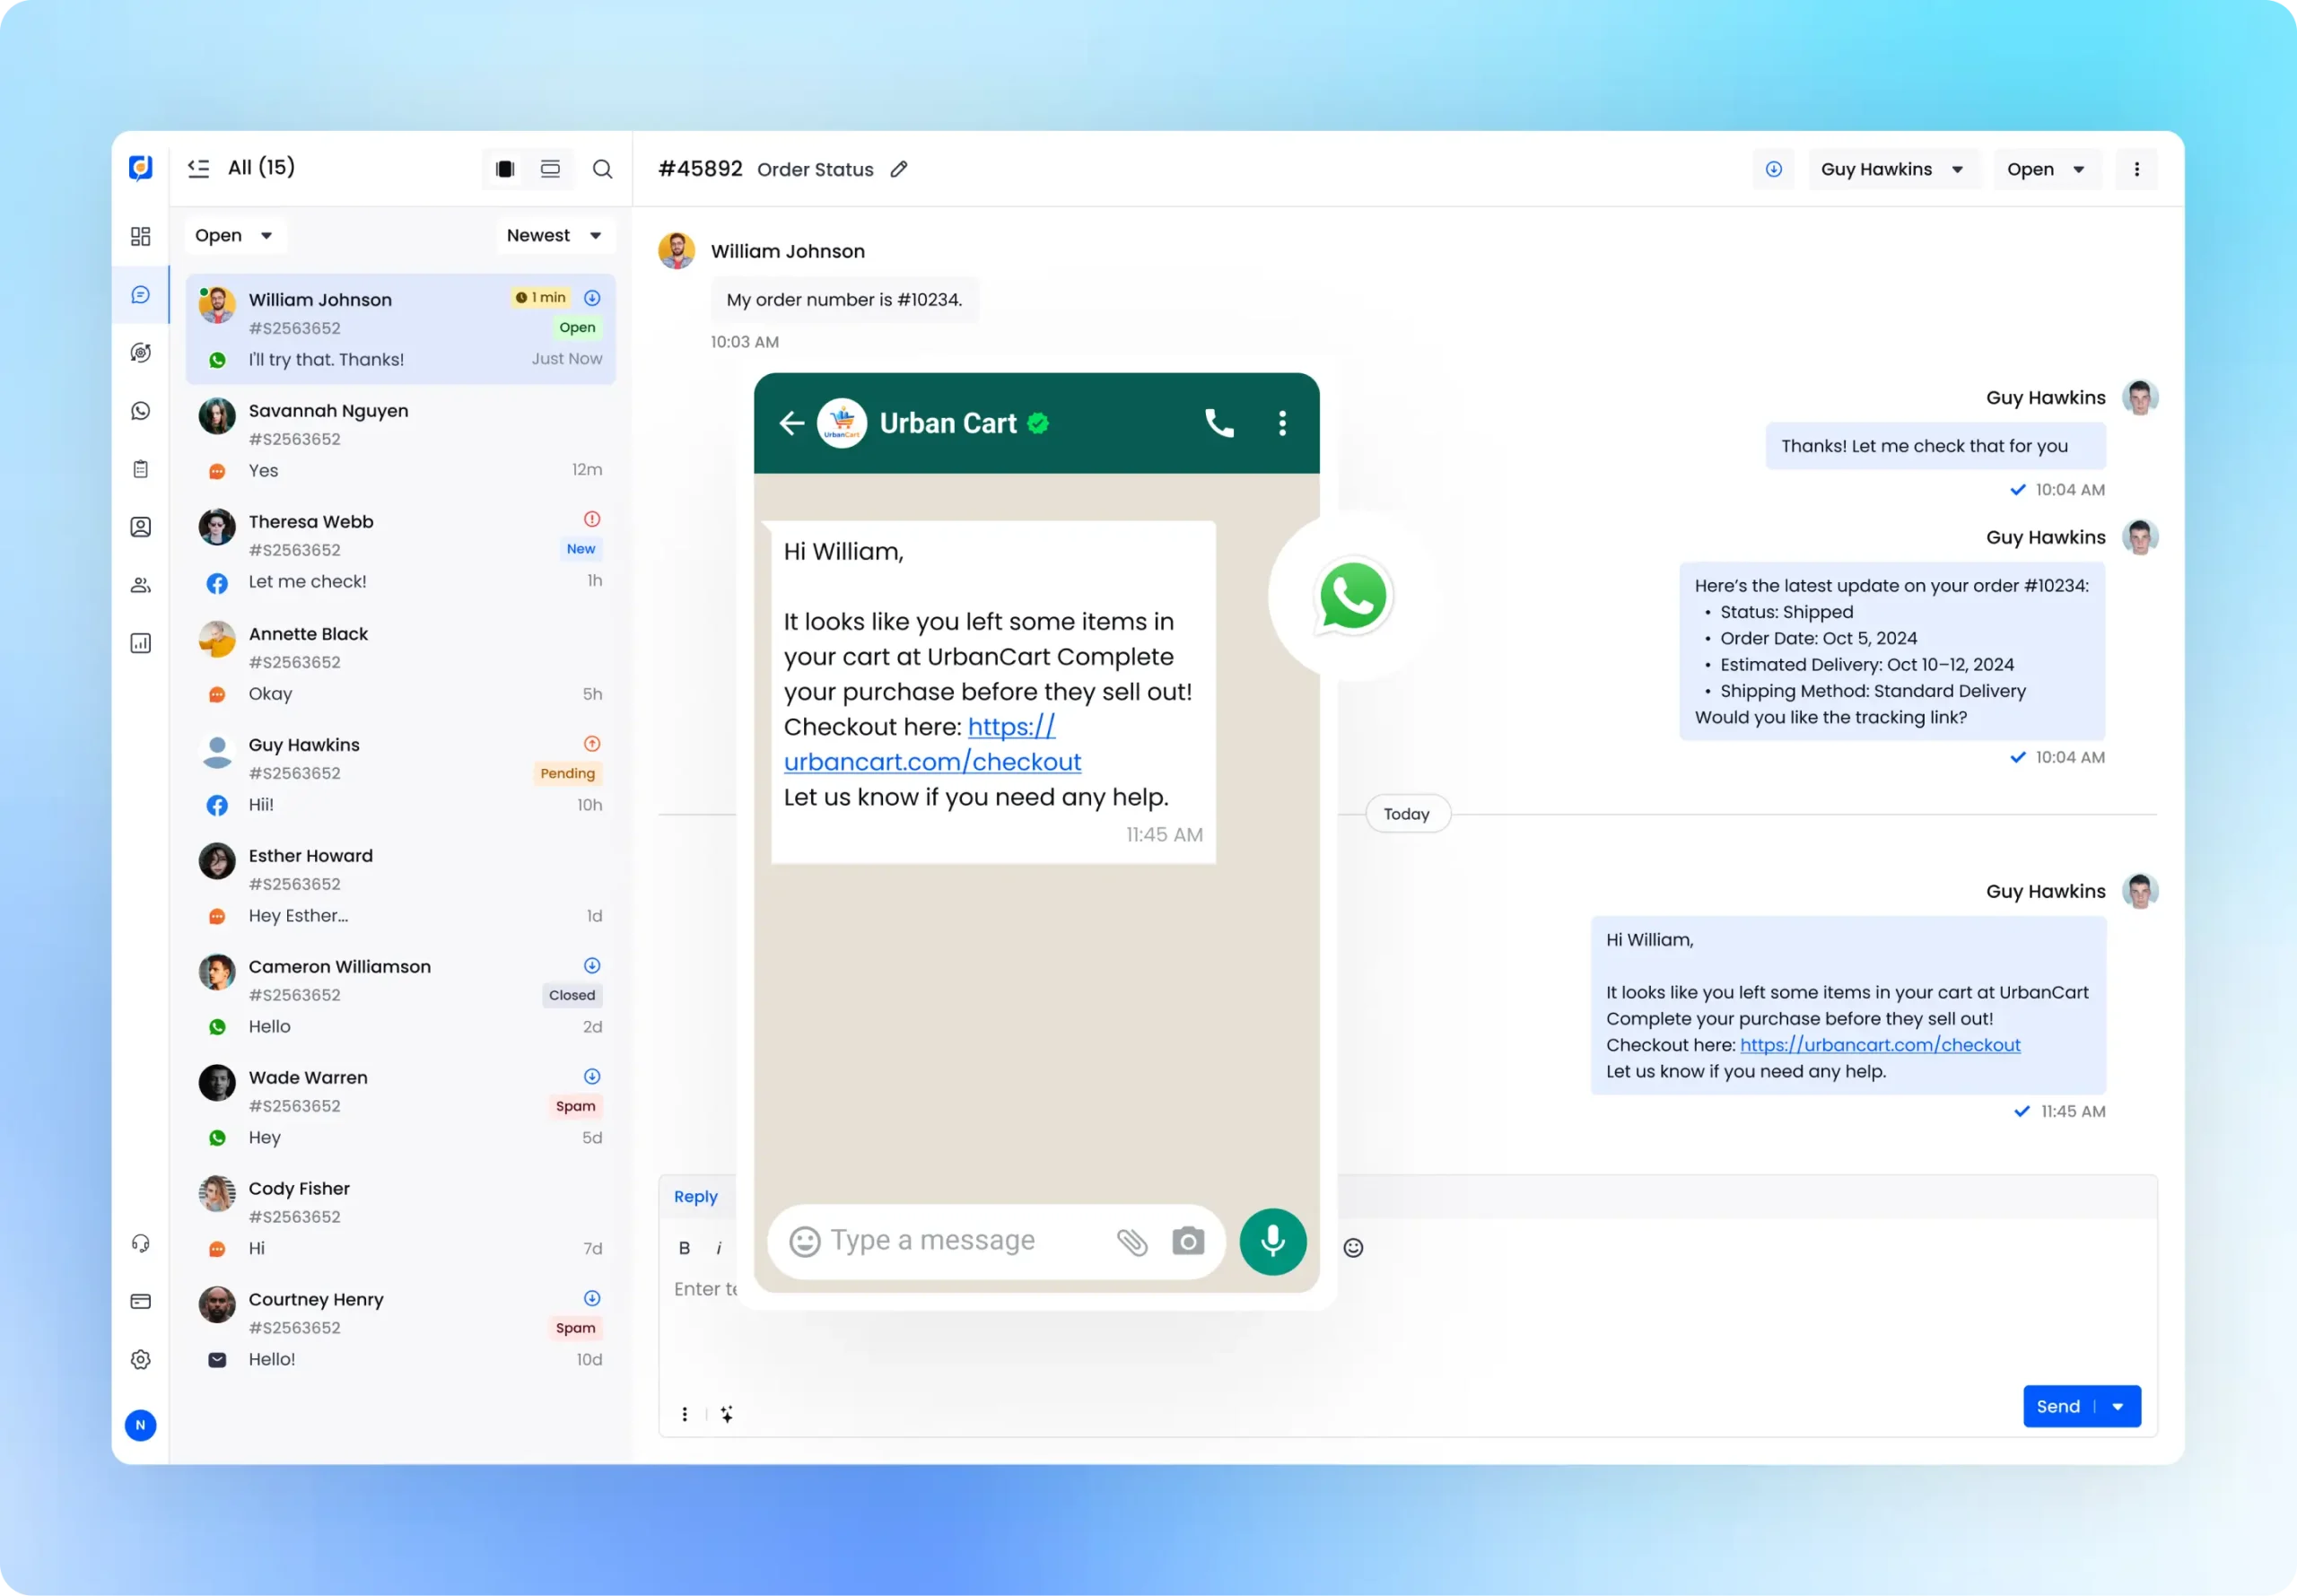Click the settings gear icon
Viewport: 2297px width, 1596px height.
click(141, 1359)
